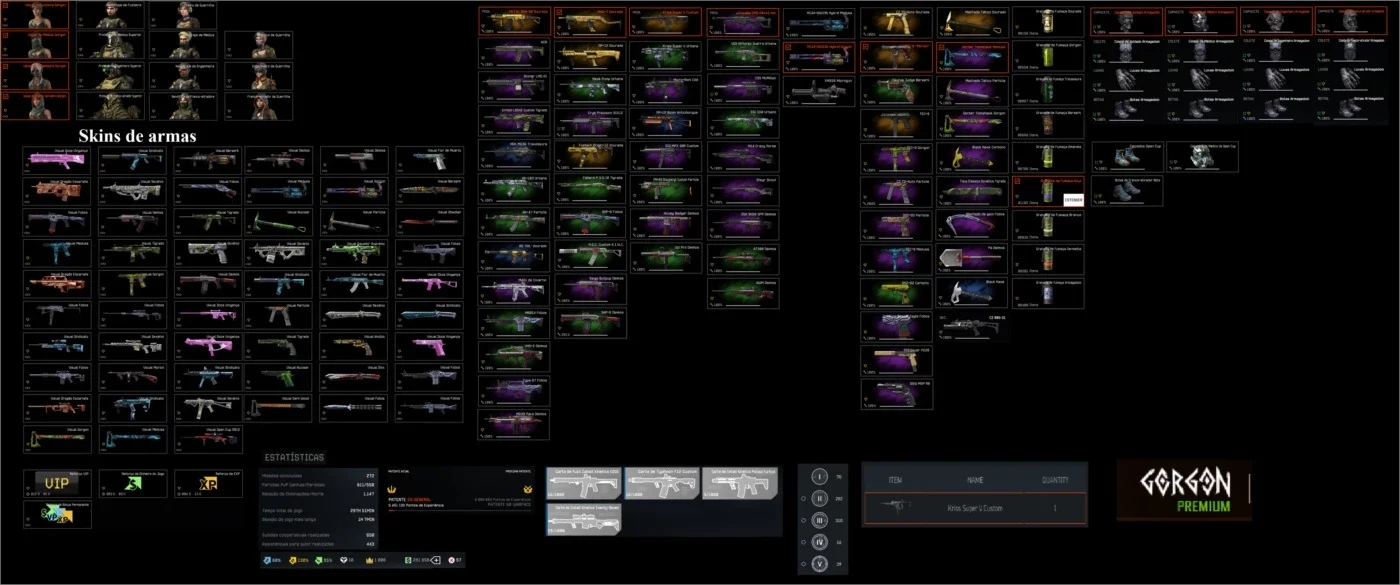Select the XP booster card
The height and width of the screenshot is (585, 1400).
pyautogui.click(x=208, y=483)
